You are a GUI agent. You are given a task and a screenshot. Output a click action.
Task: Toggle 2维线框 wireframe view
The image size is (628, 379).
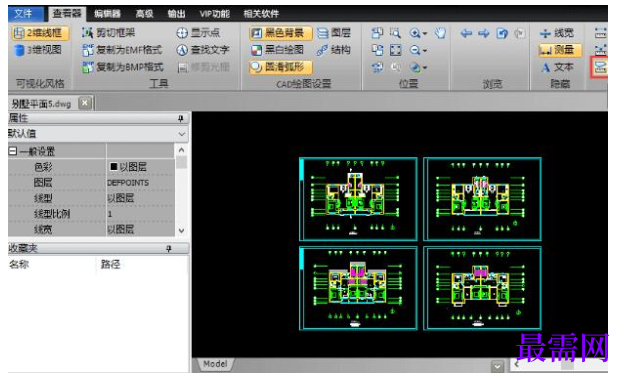point(40,33)
